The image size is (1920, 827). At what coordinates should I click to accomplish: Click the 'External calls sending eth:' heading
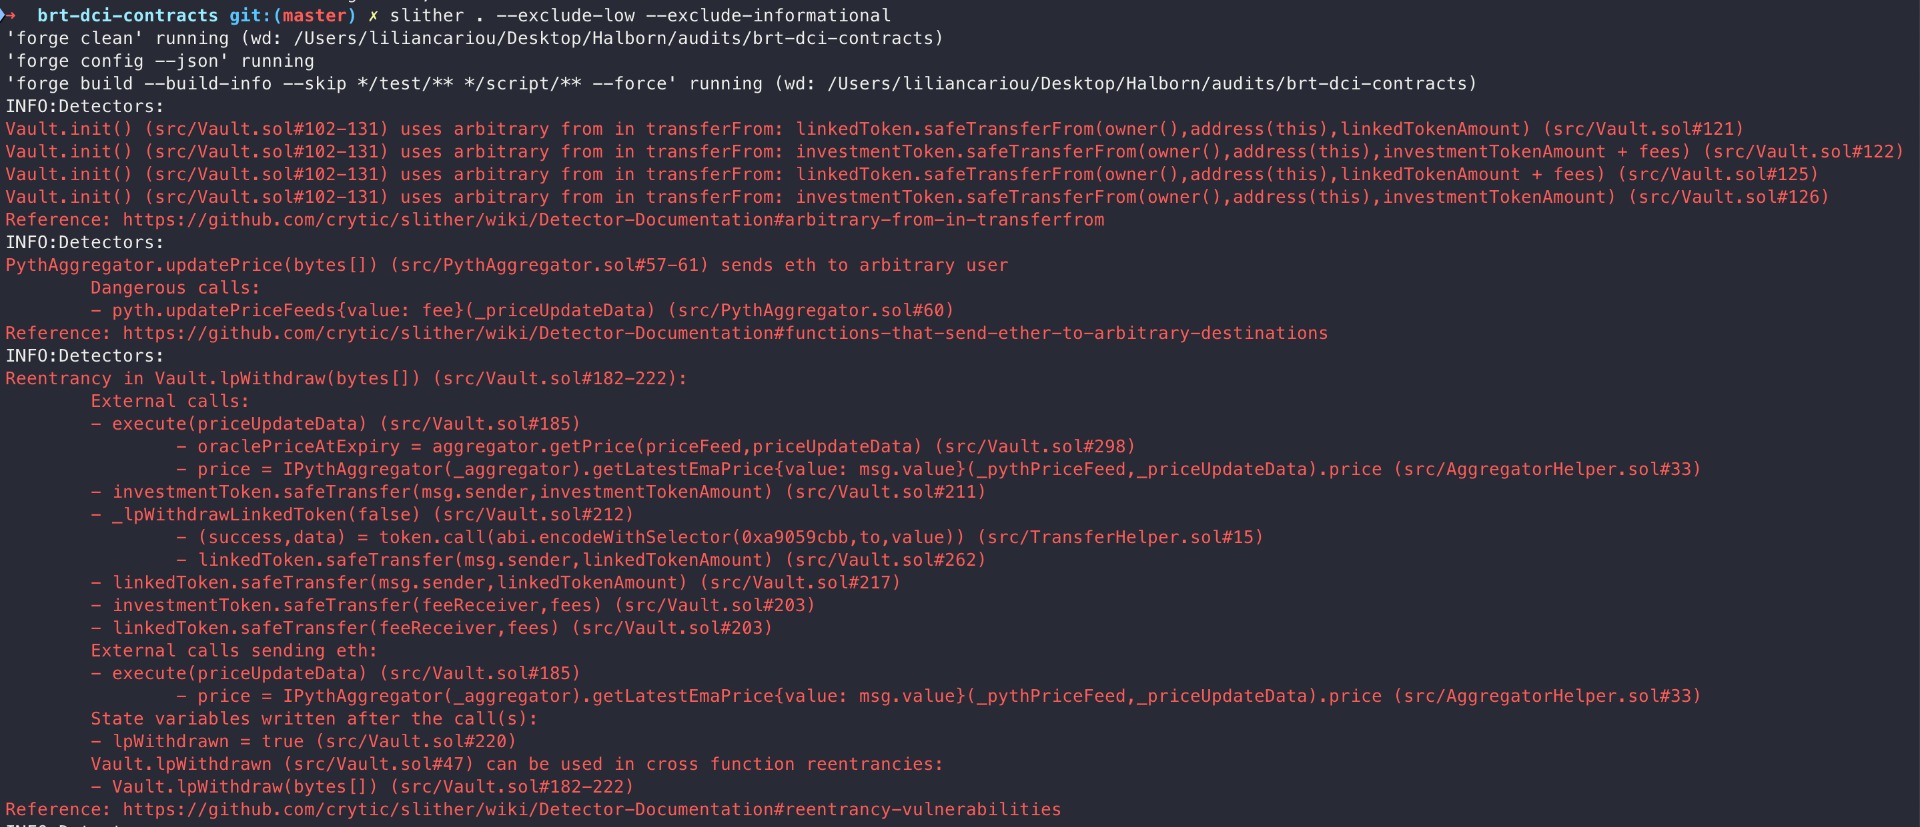coord(234,651)
